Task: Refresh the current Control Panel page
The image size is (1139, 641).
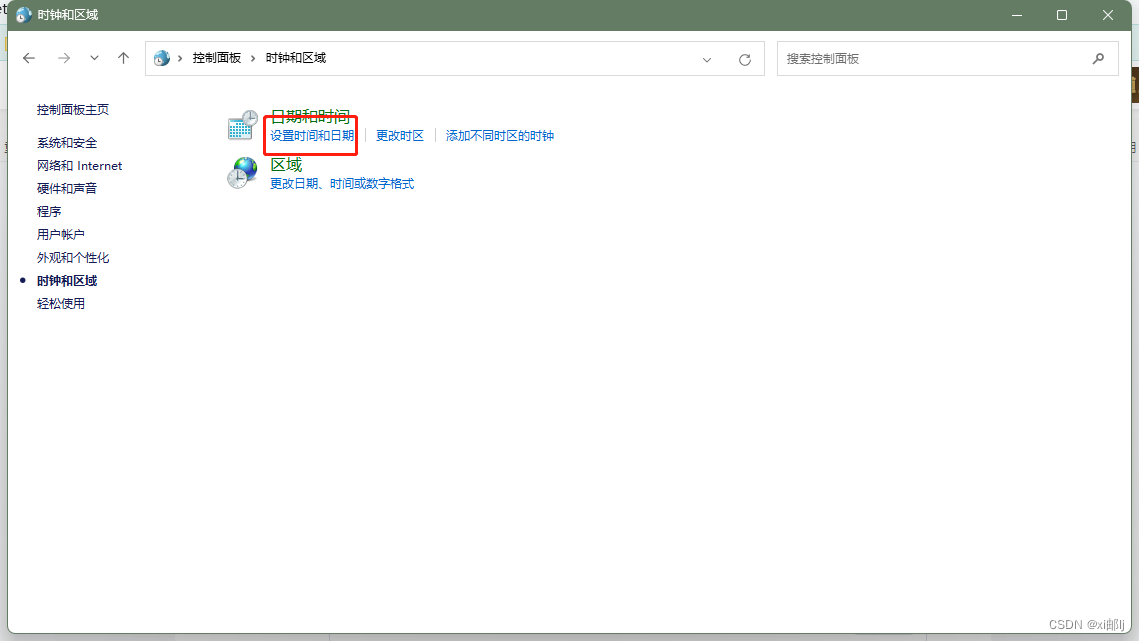Action: (x=744, y=58)
